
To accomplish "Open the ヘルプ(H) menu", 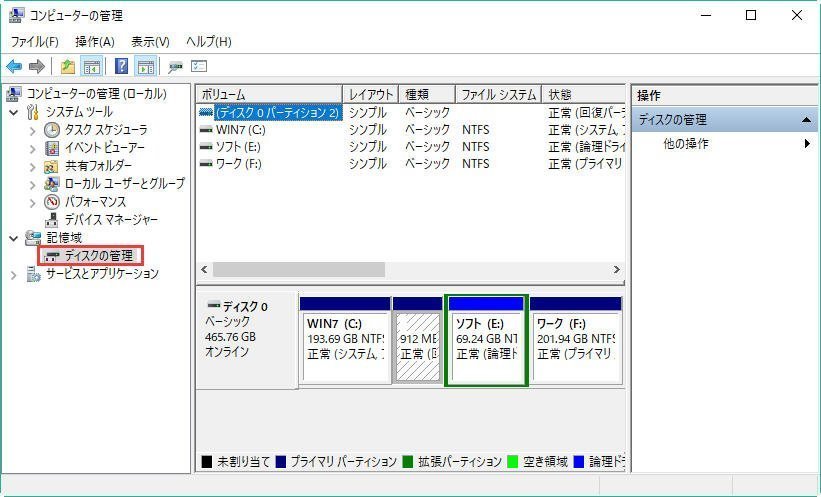I will click(x=208, y=41).
